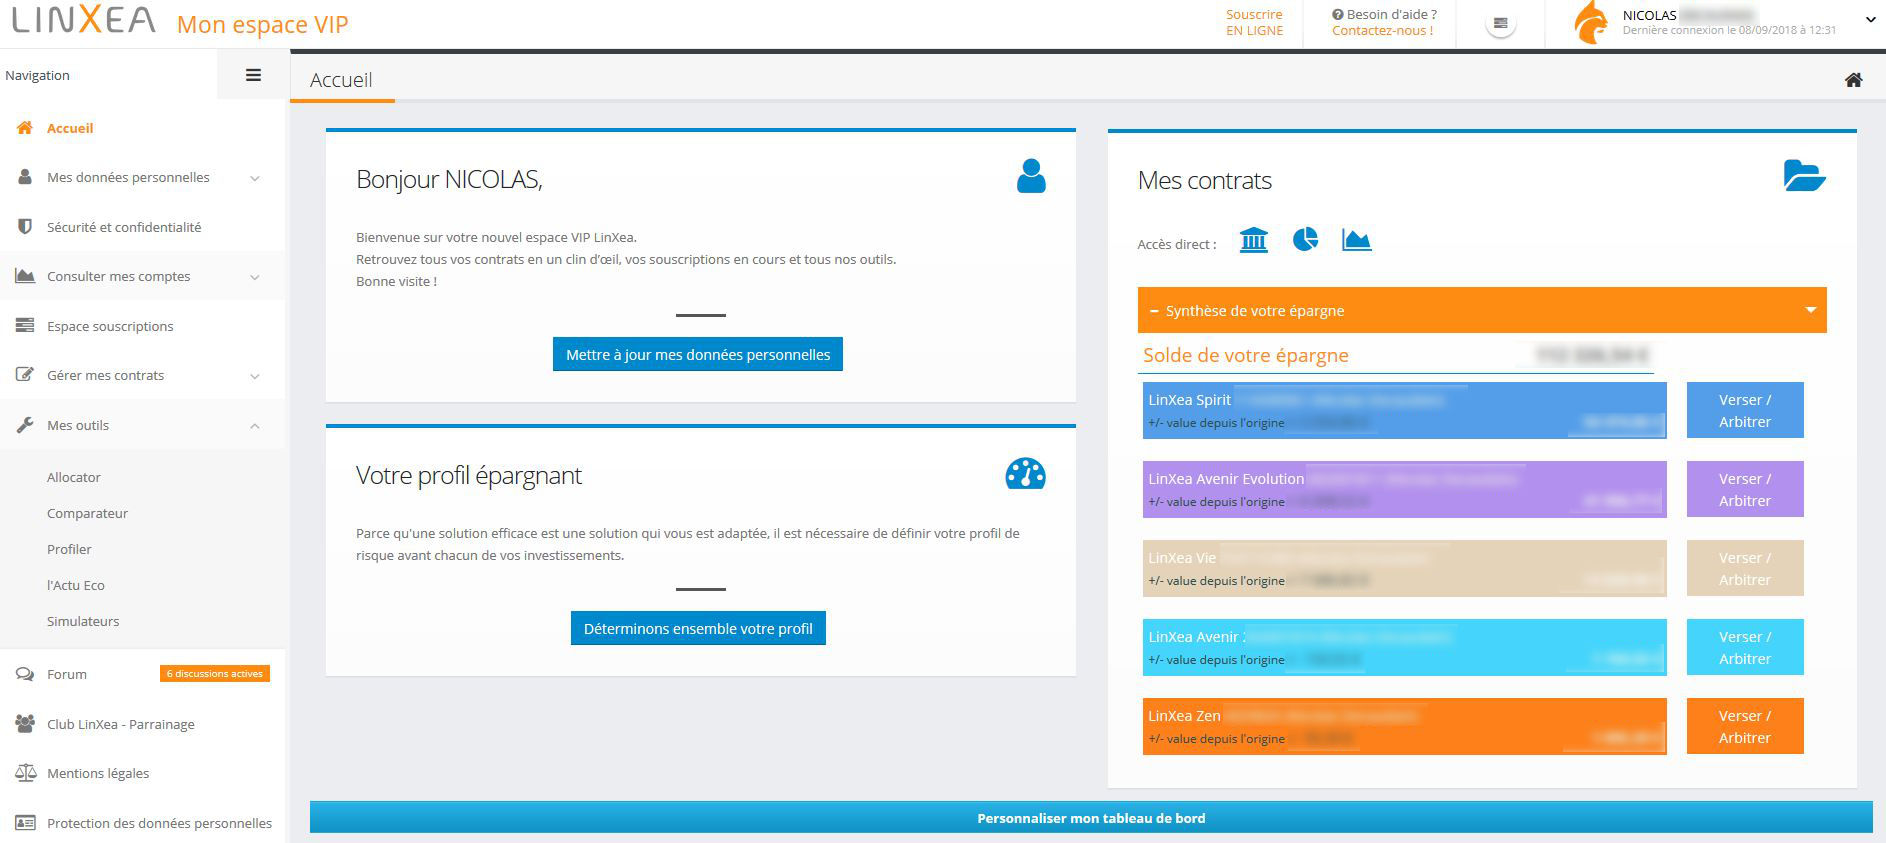Viewport: 1886px width, 843px height.
Task: Click Verser / Arbitrer for LinXea Spirit
Action: pyautogui.click(x=1744, y=411)
